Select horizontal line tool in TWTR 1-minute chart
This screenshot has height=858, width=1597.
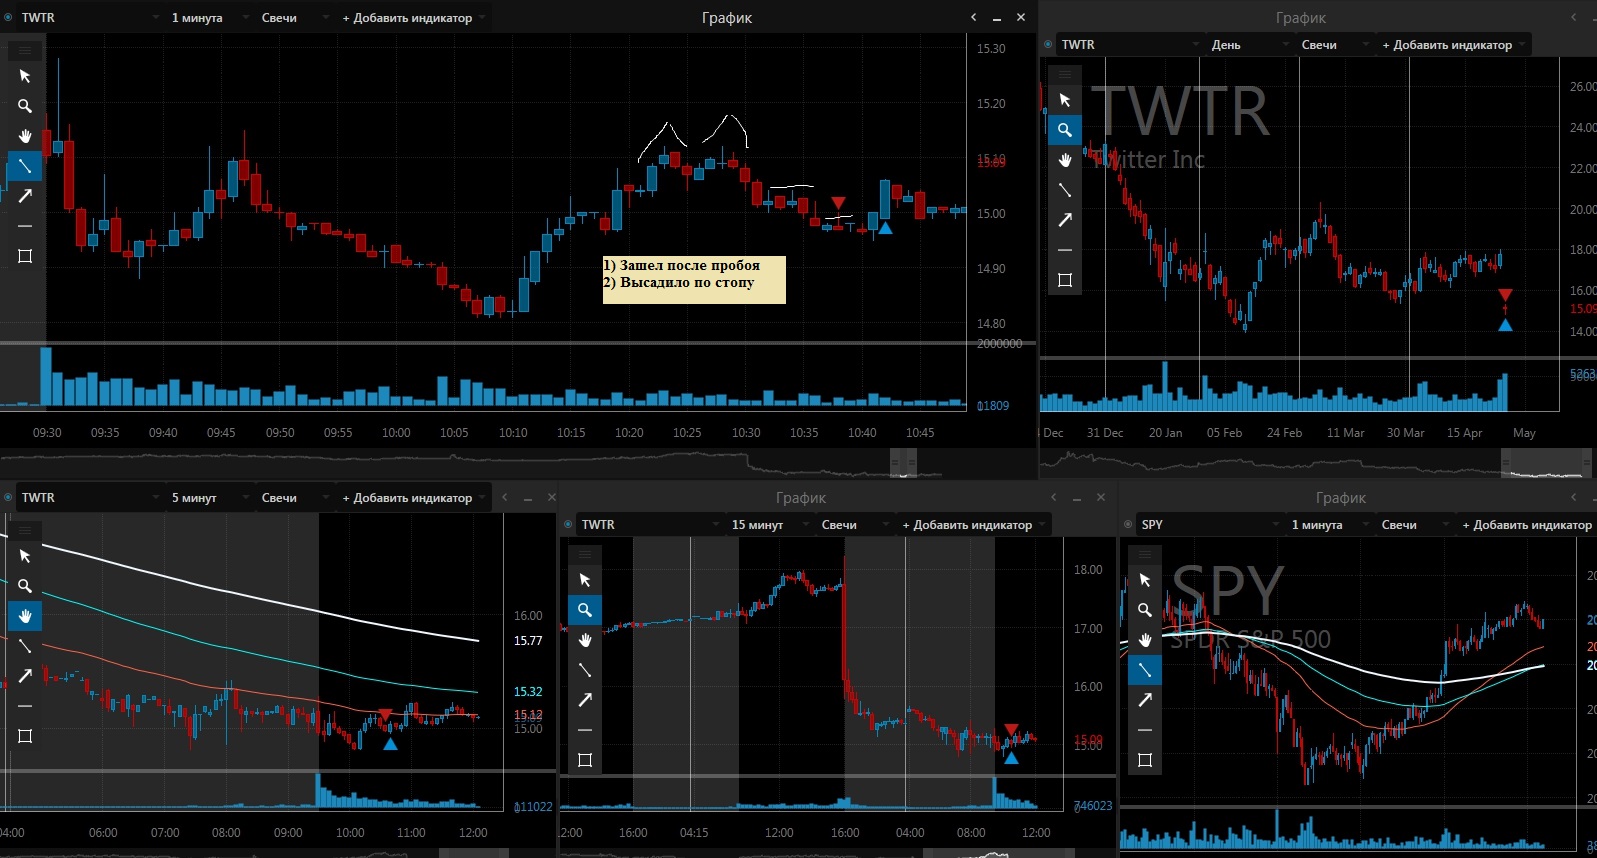coord(25,226)
